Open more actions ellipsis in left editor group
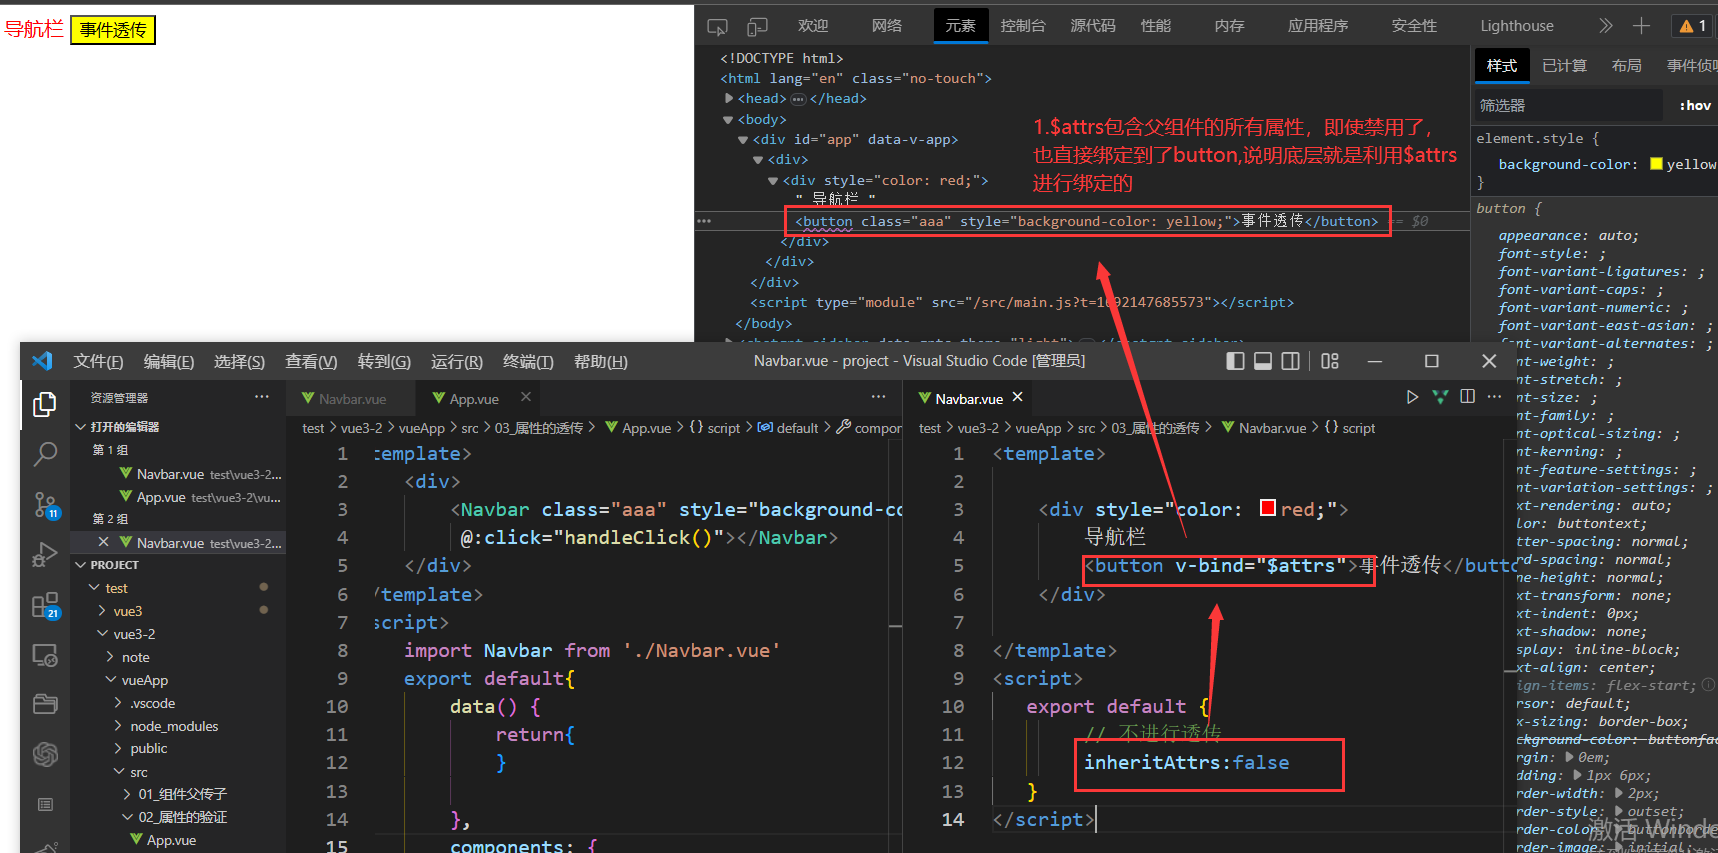 (878, 397)
